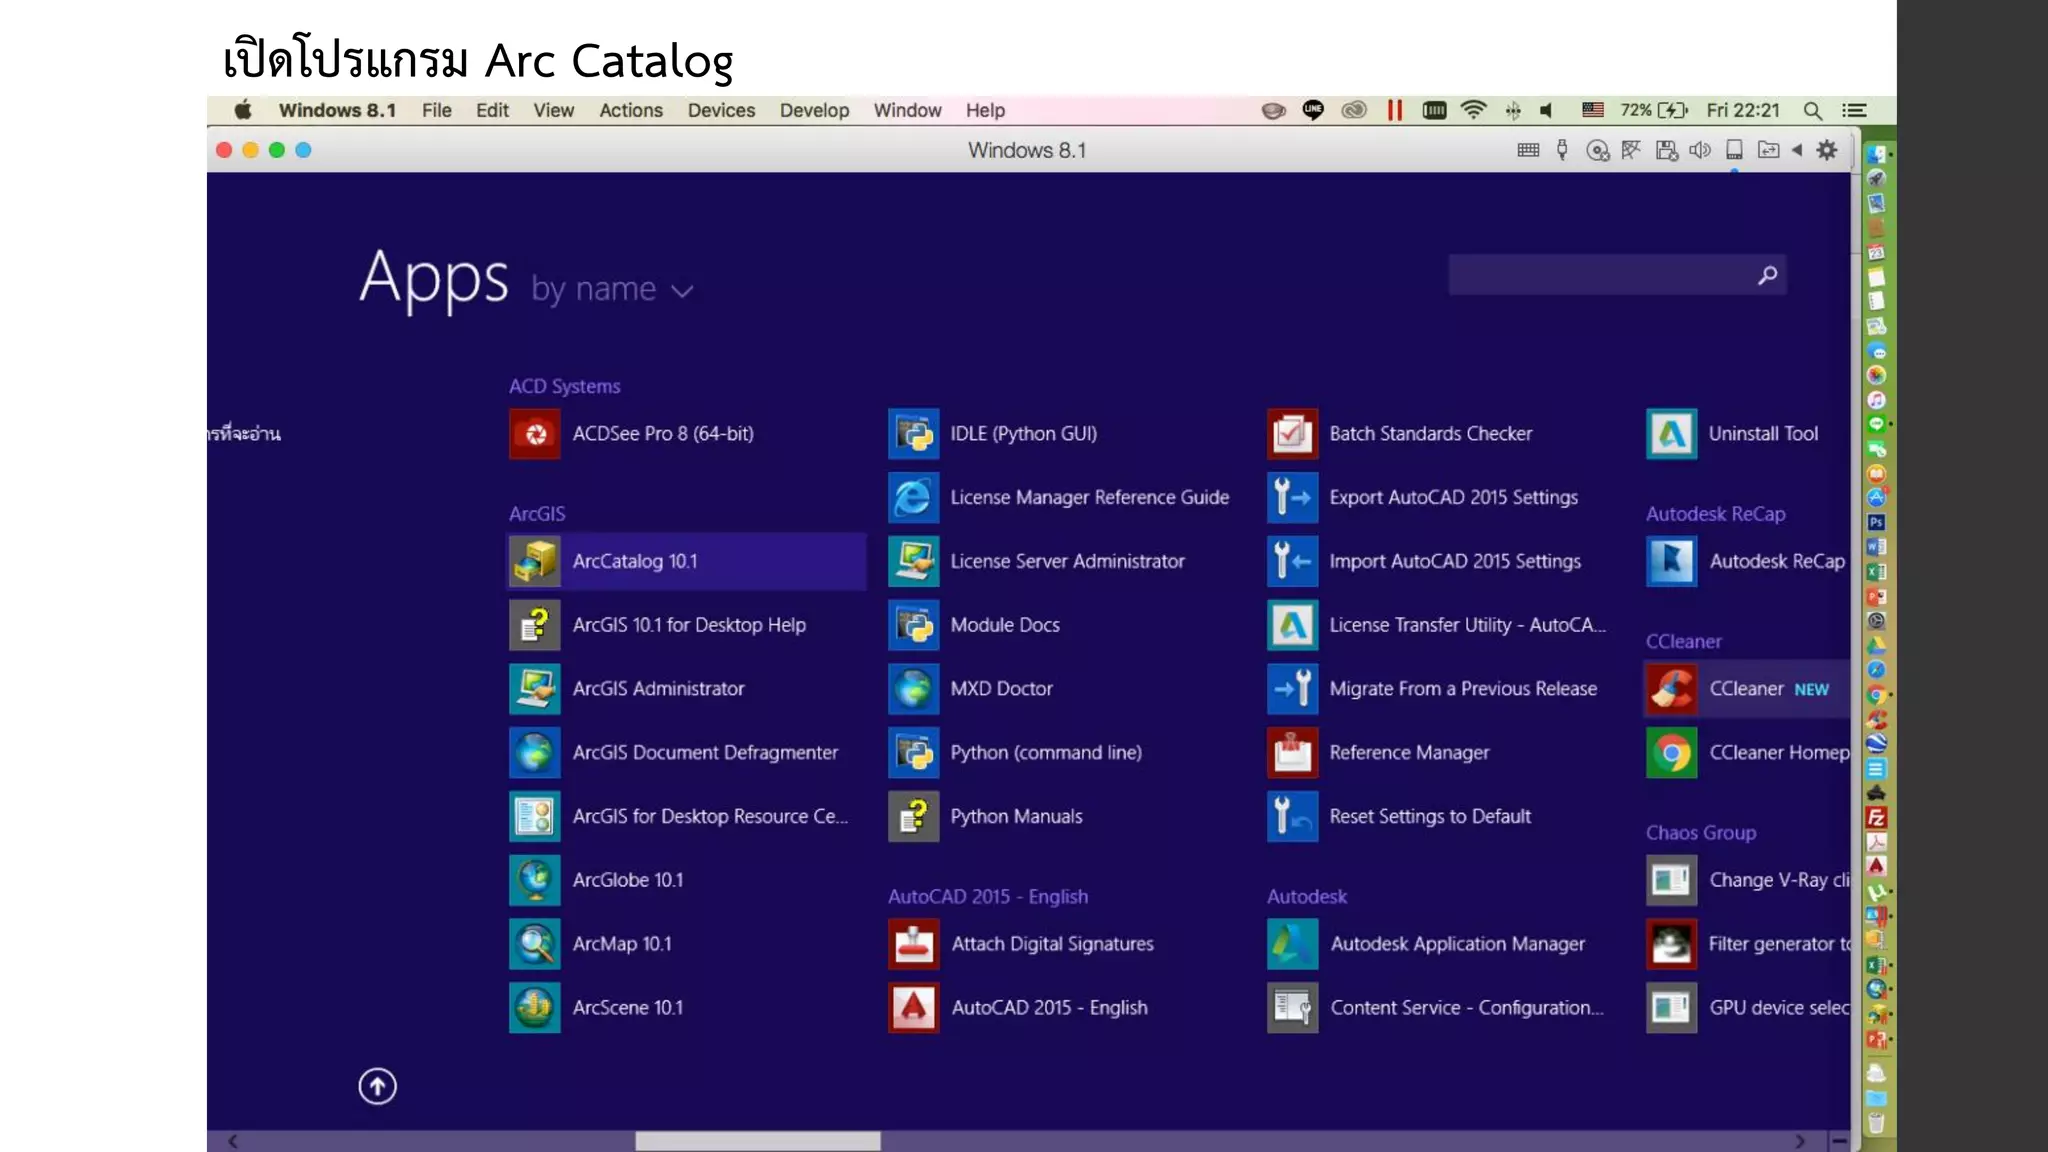Open the Apple menu
The height and width of the screenshot is (1152, 2048).
coord(243,110)
